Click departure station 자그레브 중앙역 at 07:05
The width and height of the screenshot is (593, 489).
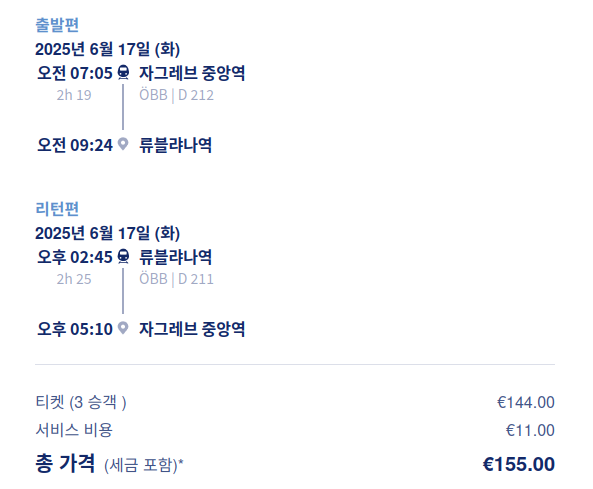click(192, 73)
